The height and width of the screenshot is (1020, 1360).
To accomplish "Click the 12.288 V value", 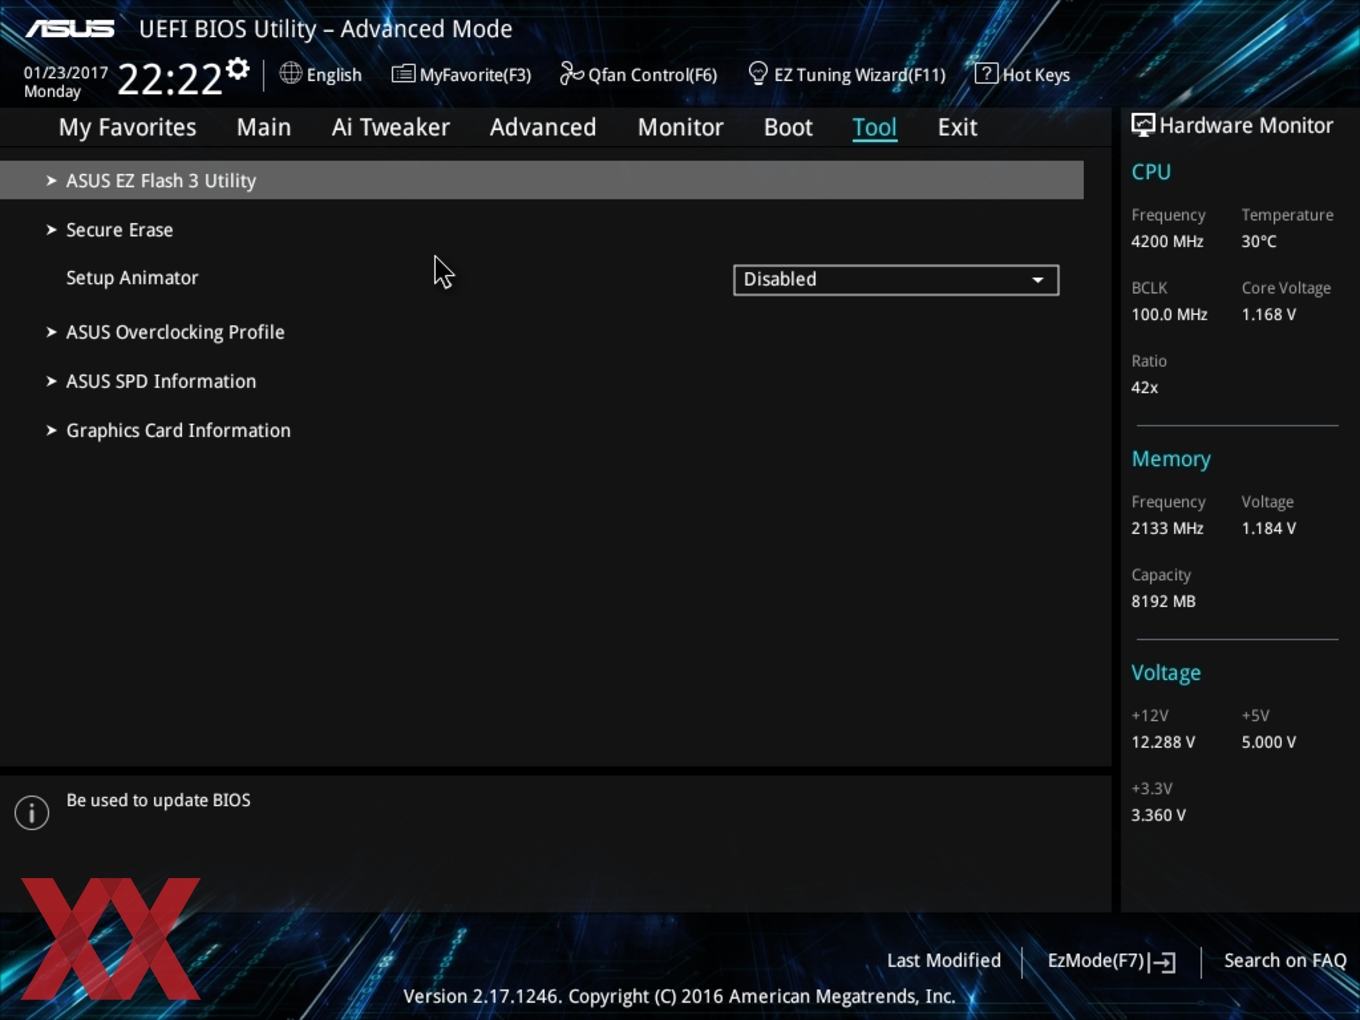I will [1163, 742].
